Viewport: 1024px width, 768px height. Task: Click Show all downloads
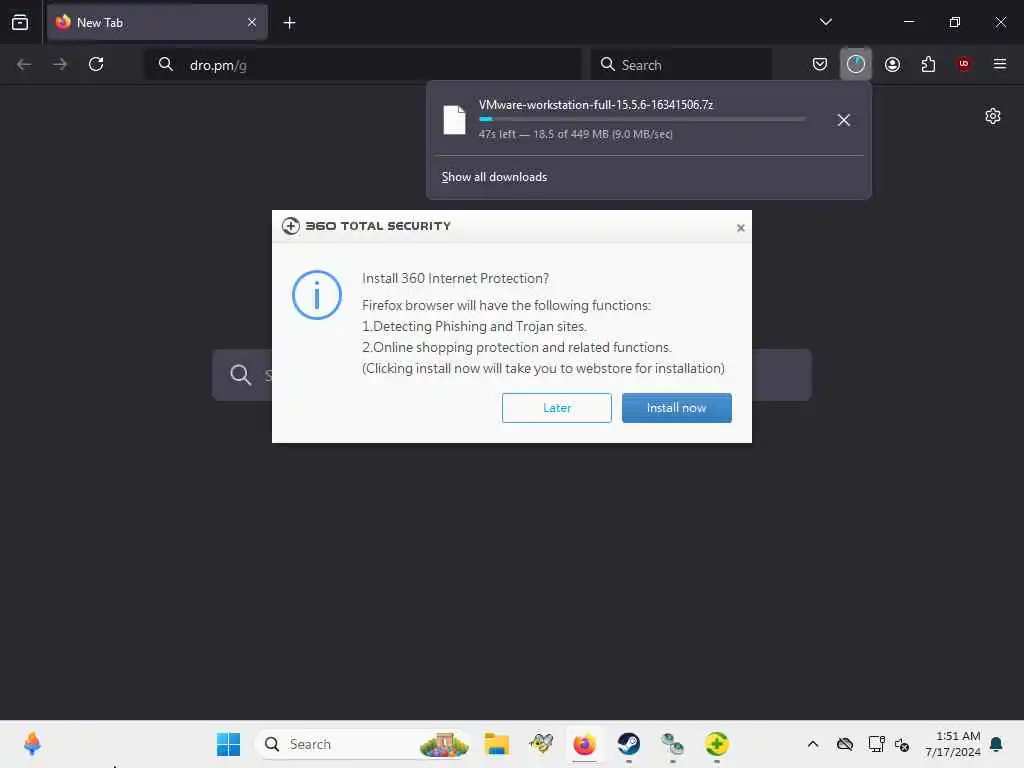(x=494, y=177)
